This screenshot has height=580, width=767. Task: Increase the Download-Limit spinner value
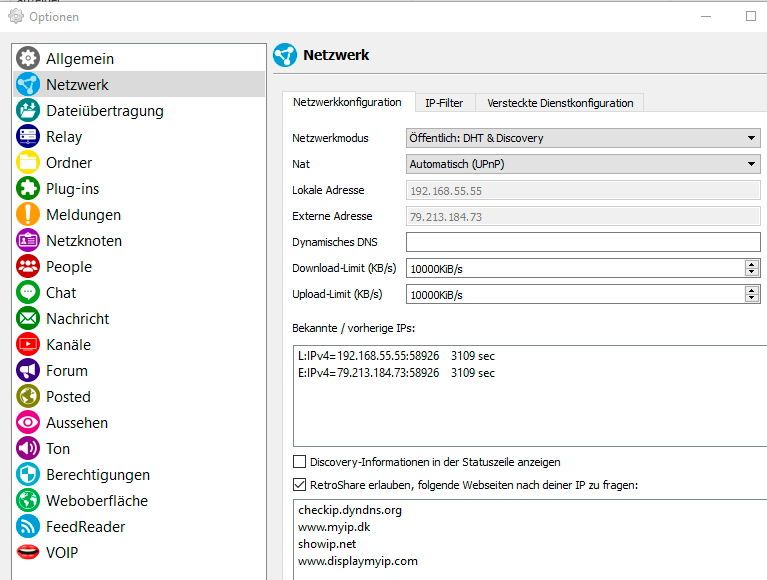pos(752,264)
